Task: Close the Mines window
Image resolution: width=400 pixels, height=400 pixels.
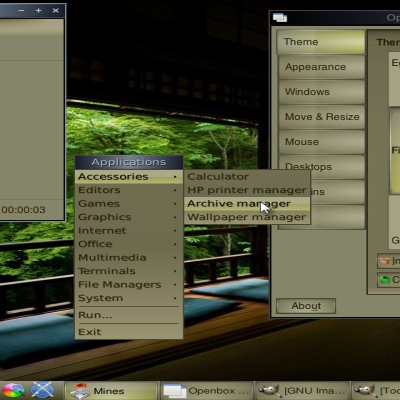Action: 56,11
